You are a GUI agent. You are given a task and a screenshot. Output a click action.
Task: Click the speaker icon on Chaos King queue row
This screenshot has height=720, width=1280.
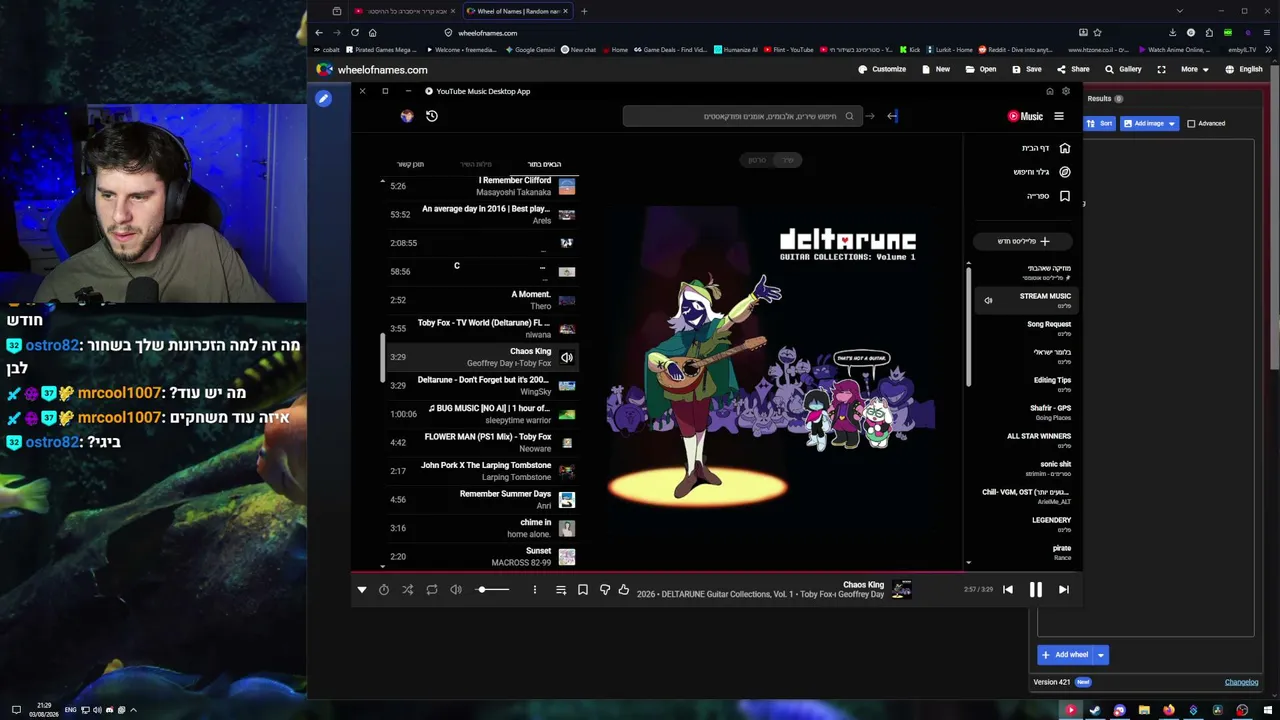coord(567,357)
